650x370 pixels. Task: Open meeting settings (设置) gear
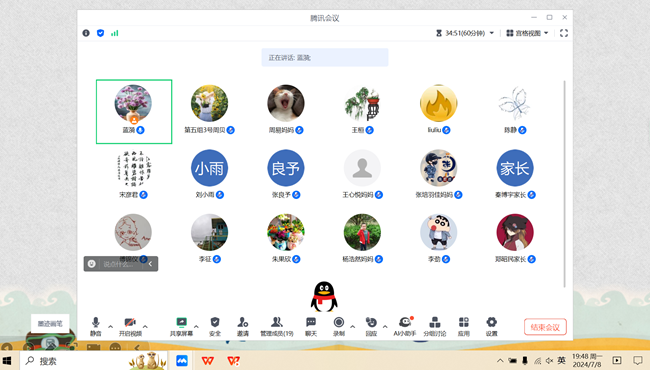click(491, 326)
